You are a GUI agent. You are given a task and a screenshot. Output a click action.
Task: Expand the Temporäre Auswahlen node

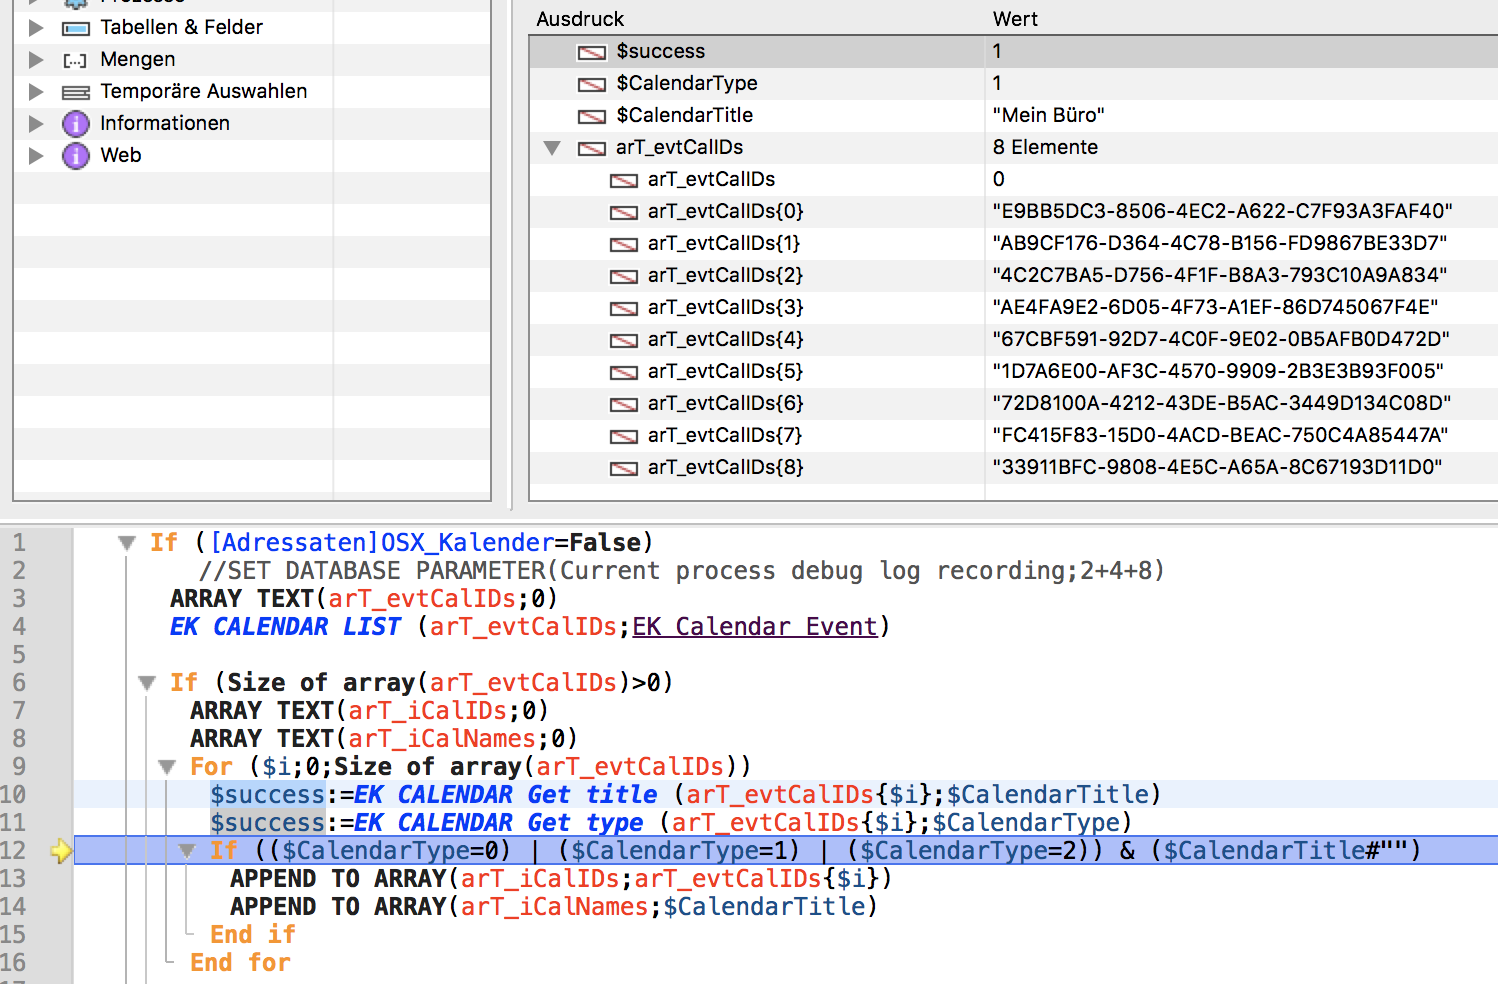coord(36,92)
